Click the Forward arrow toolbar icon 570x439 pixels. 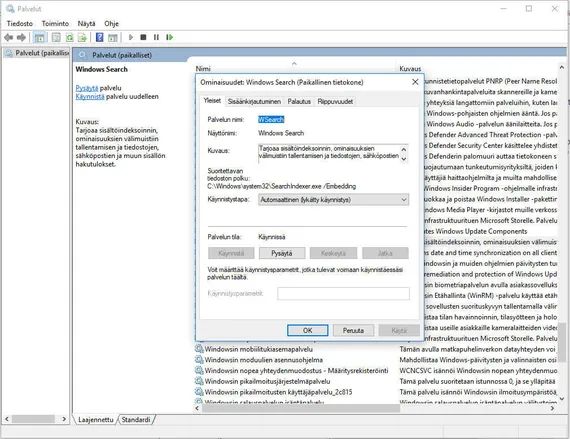pos(21,37)
